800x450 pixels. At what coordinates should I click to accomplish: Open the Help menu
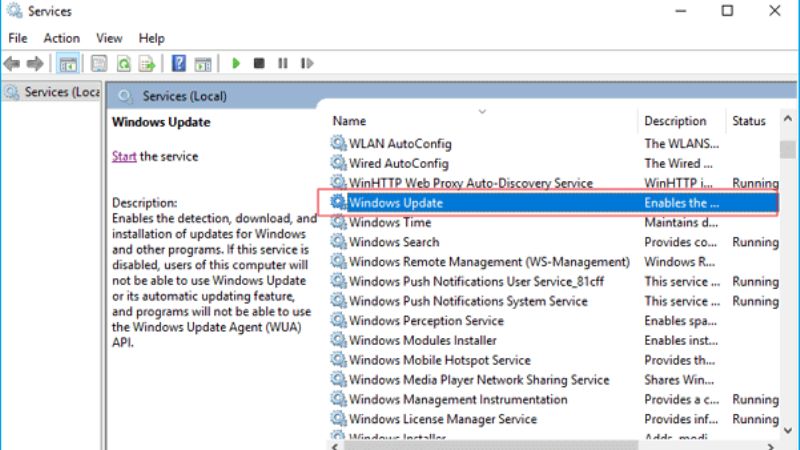(152, 38)
